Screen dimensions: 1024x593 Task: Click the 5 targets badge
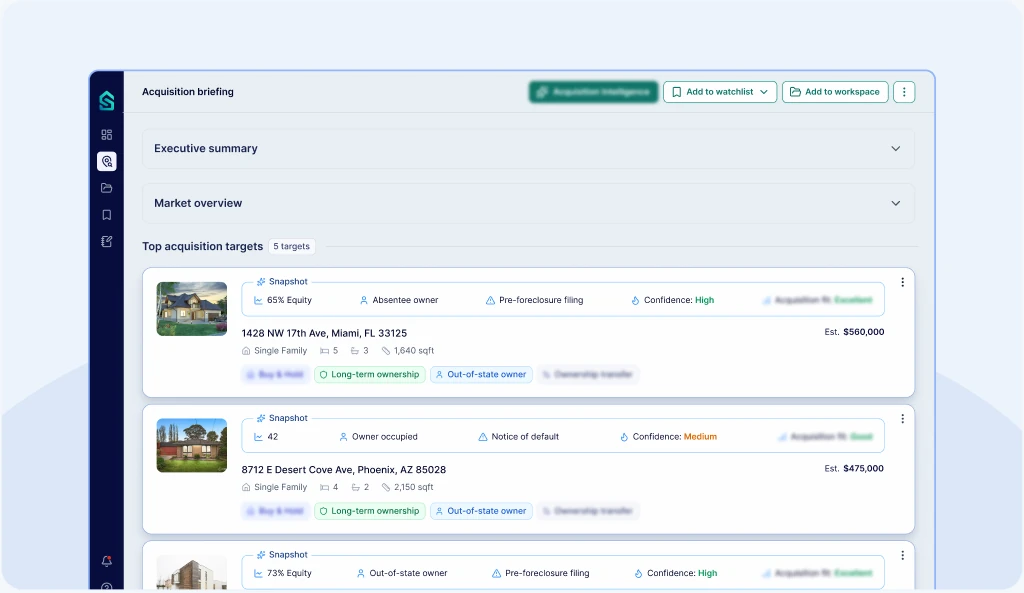tap(291, 246)
